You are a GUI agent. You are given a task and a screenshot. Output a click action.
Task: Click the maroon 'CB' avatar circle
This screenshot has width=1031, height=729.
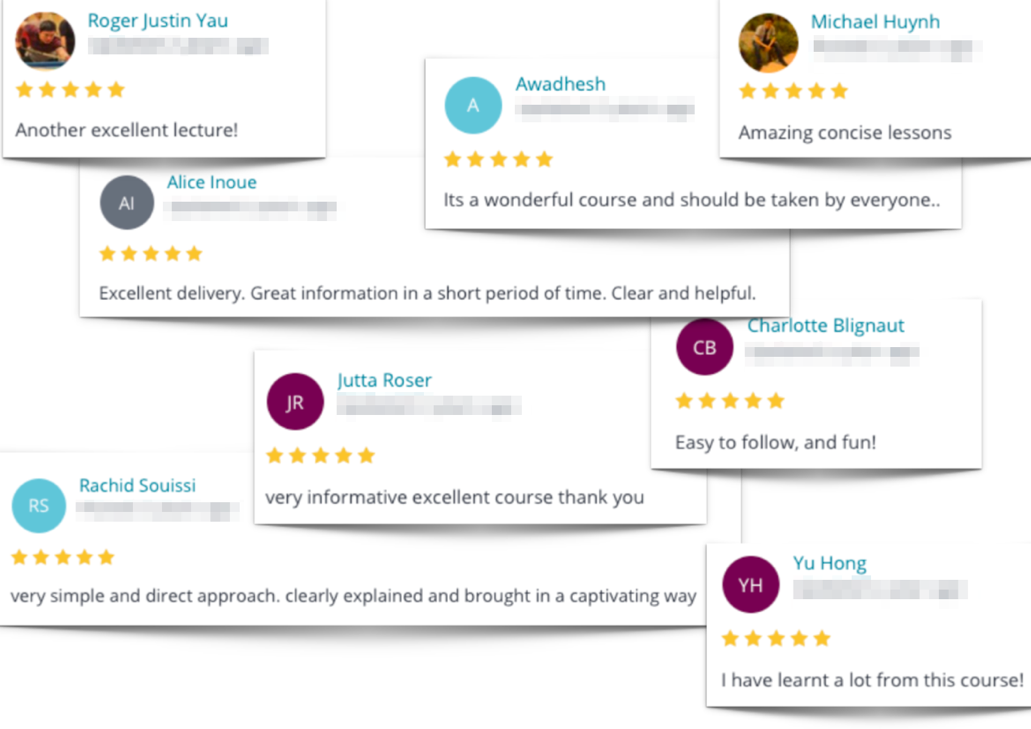pyautogui.click(x=704, y=347)
